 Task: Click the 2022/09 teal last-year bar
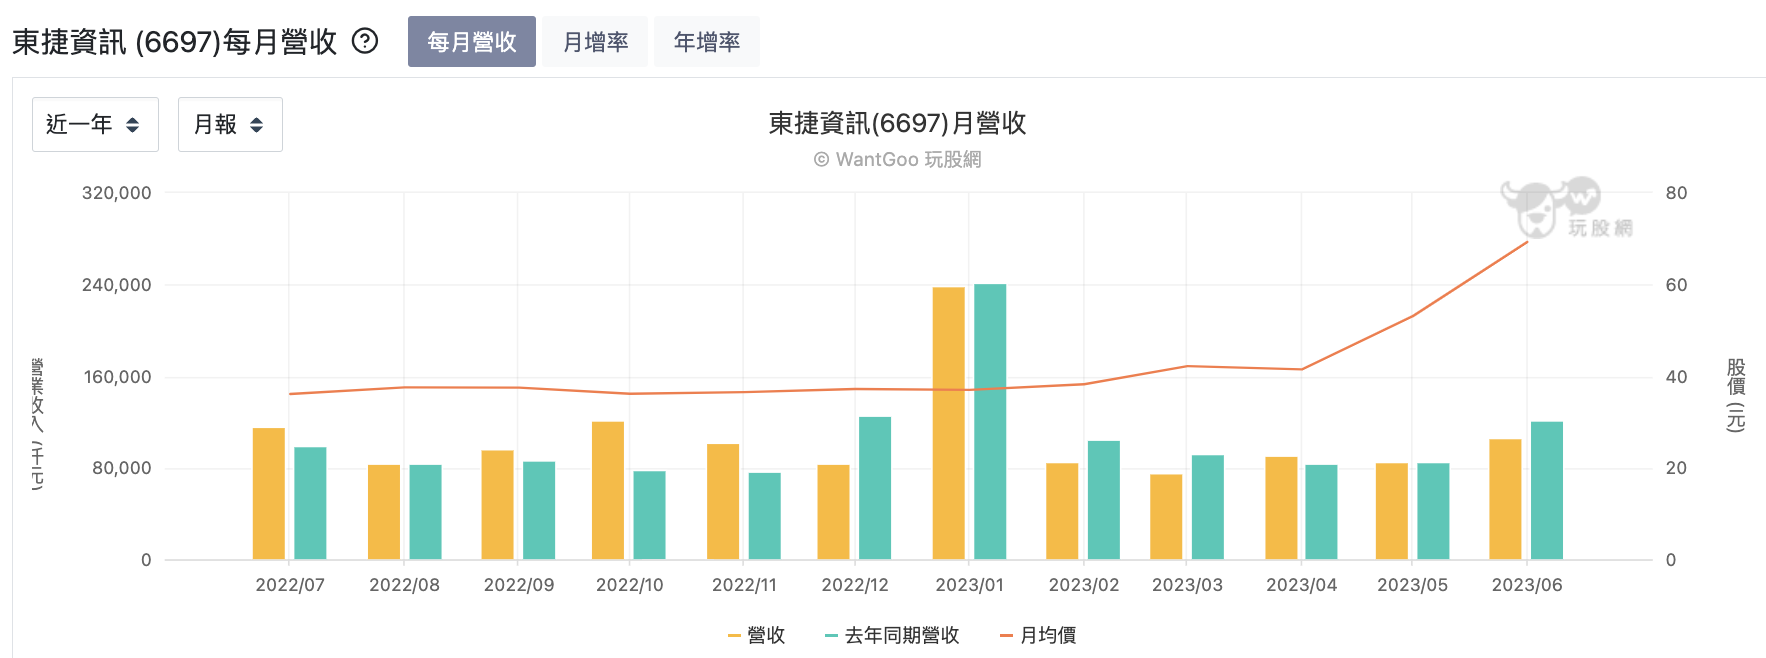[539, 510]
